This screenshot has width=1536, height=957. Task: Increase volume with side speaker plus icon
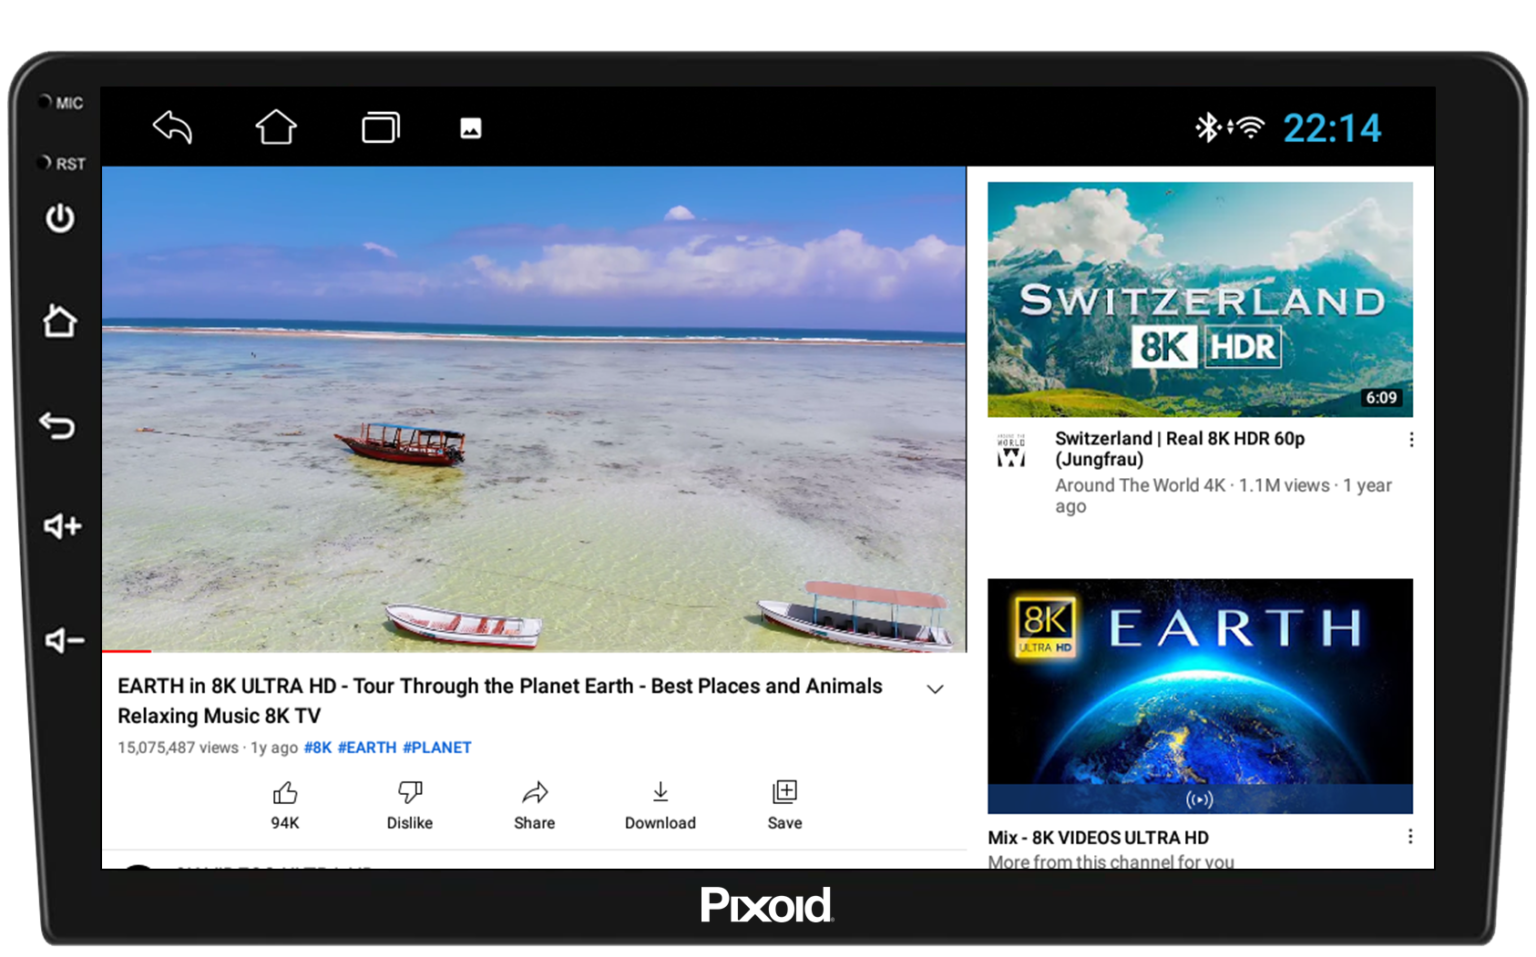coord(62,526)
